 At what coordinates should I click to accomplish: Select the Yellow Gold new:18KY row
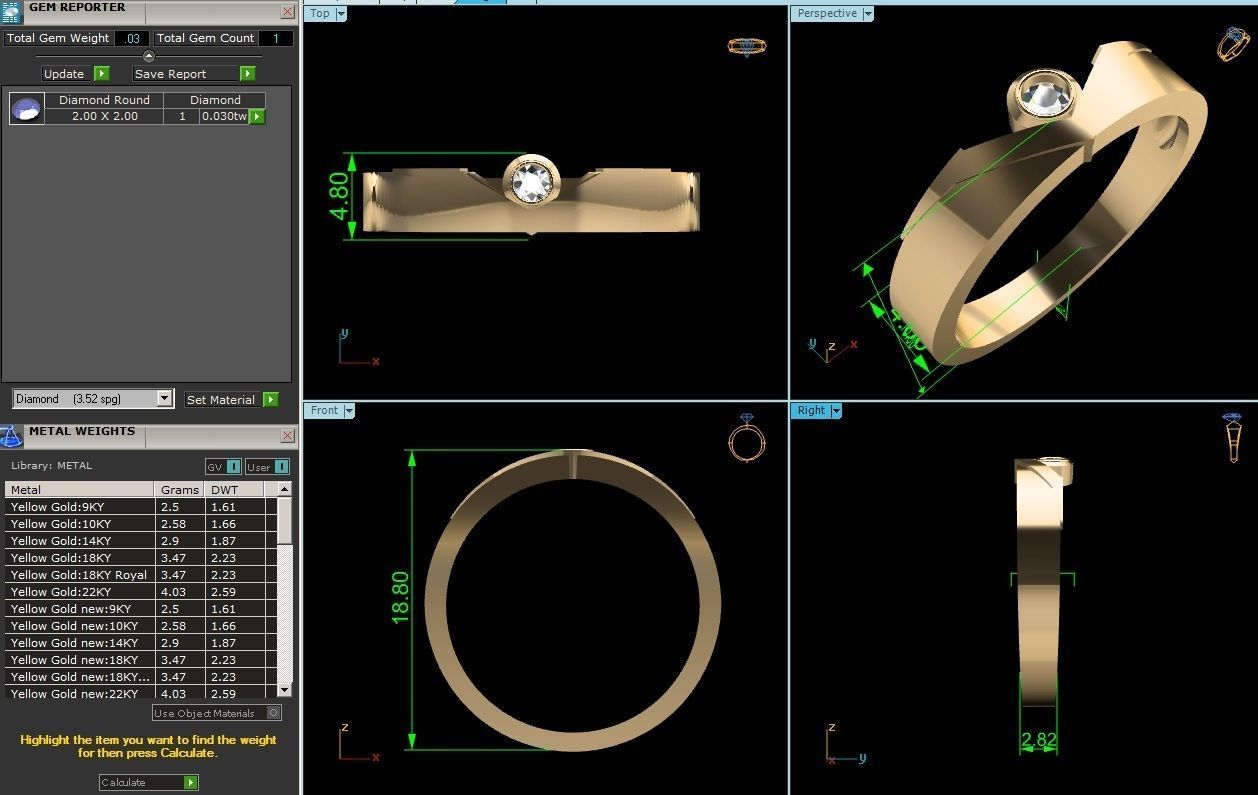pos(141,660)
